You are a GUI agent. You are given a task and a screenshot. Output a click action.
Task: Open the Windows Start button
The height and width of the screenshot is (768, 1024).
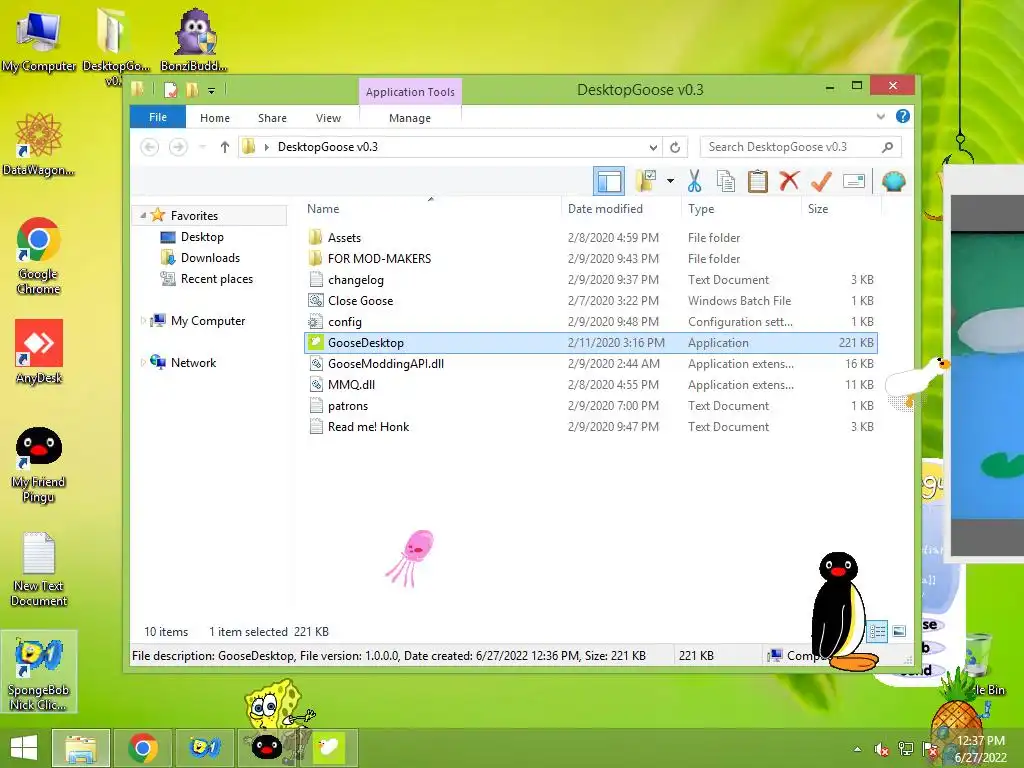[x=24, y=747]
